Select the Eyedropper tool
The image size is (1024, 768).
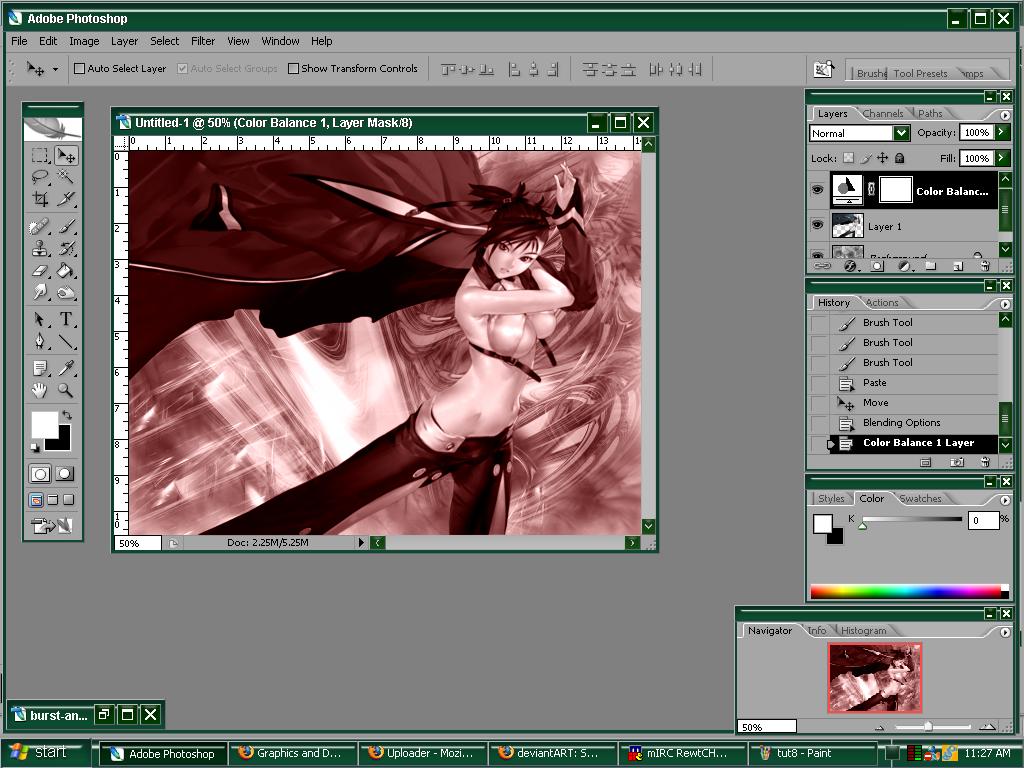pos(65,368)
